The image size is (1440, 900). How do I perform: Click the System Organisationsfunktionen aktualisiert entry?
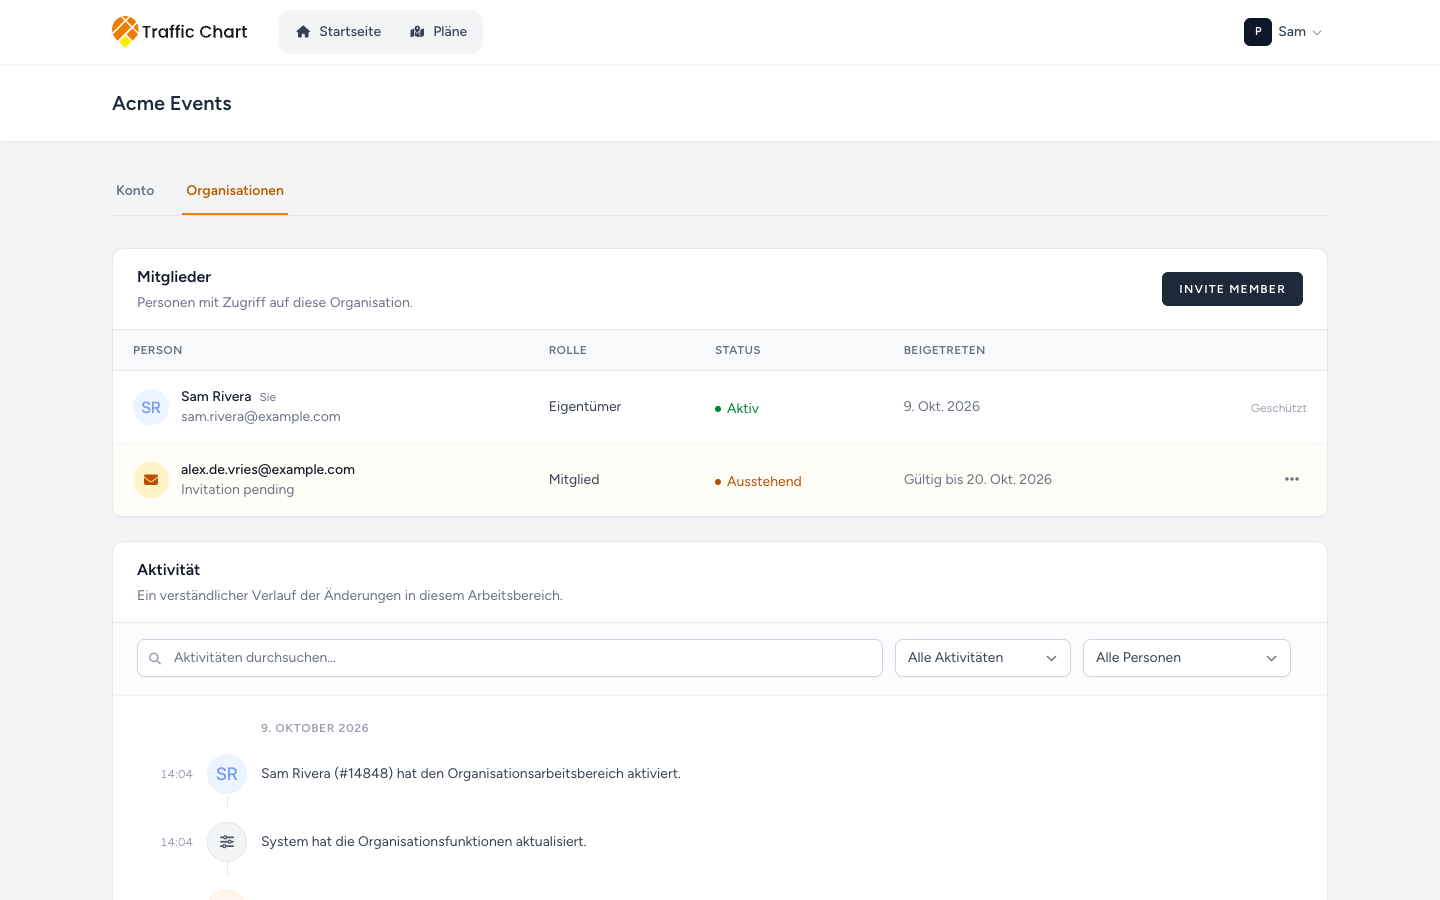[x=424, y=842]
